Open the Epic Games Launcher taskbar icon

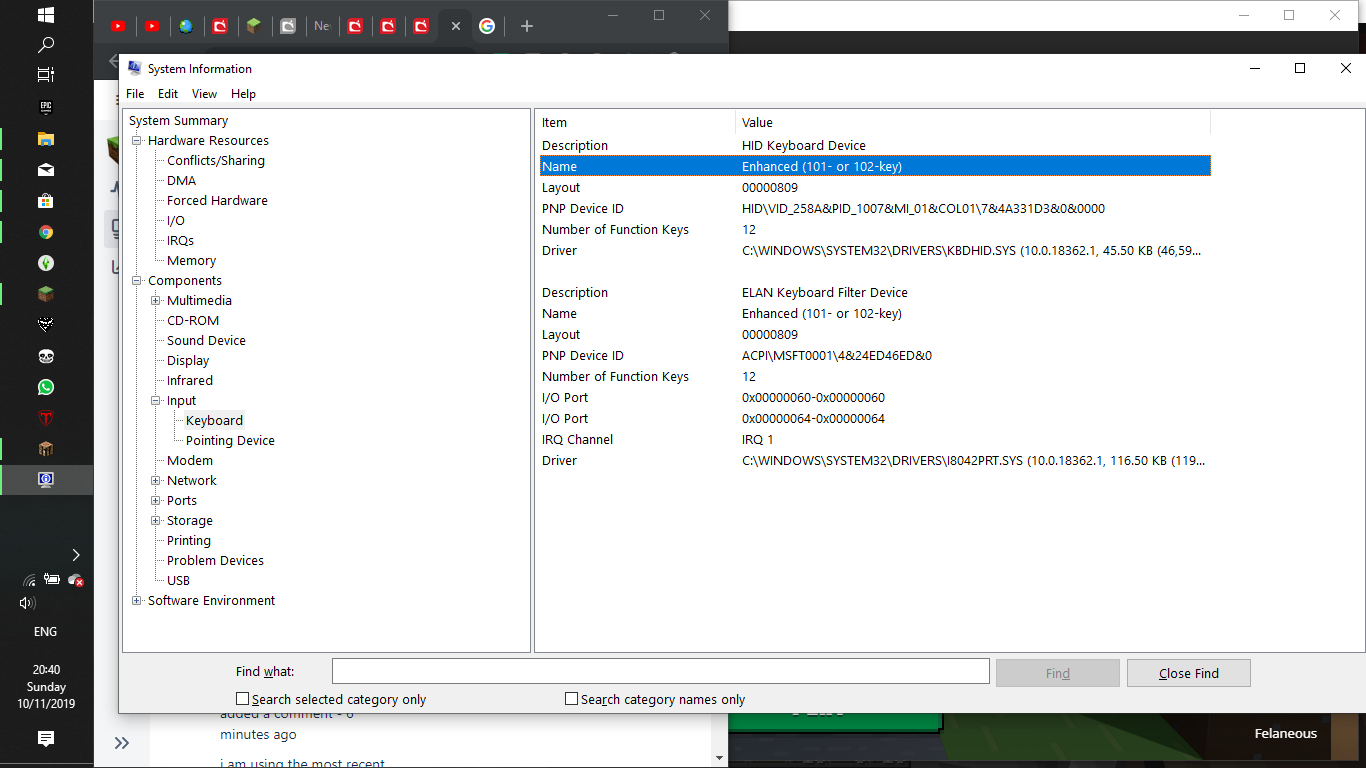click(x=46, y=107)
